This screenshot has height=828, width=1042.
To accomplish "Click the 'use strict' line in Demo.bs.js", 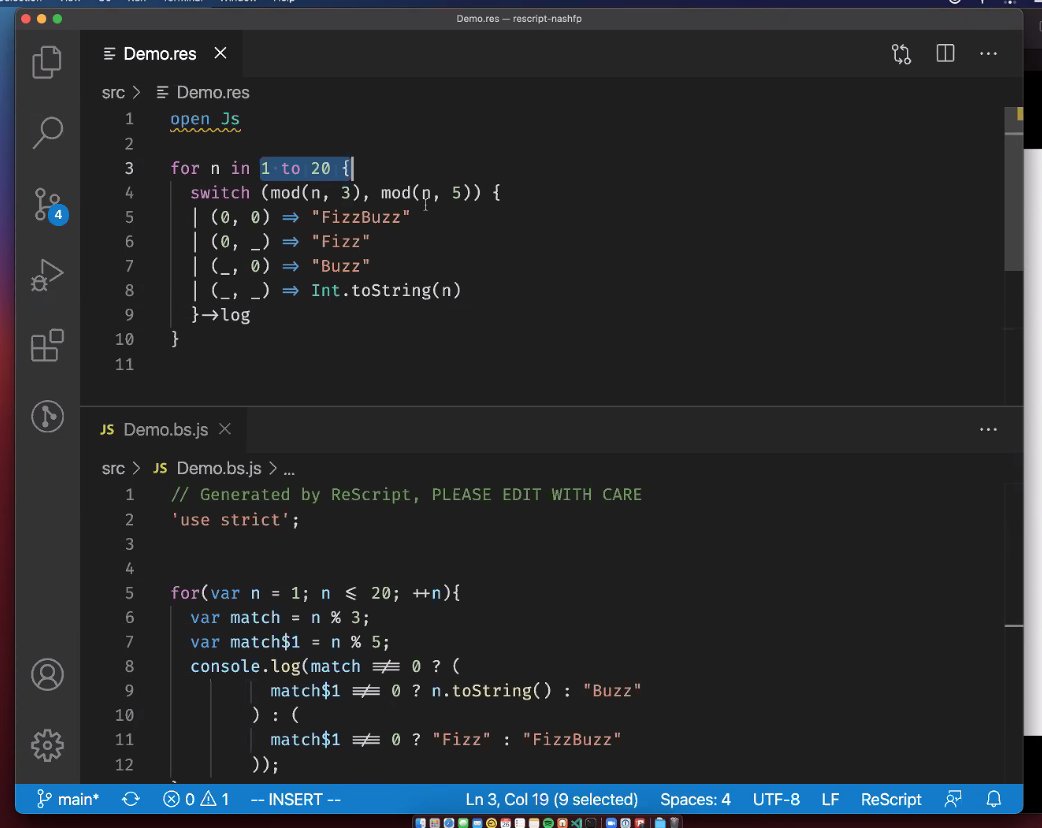I will 235,520.
